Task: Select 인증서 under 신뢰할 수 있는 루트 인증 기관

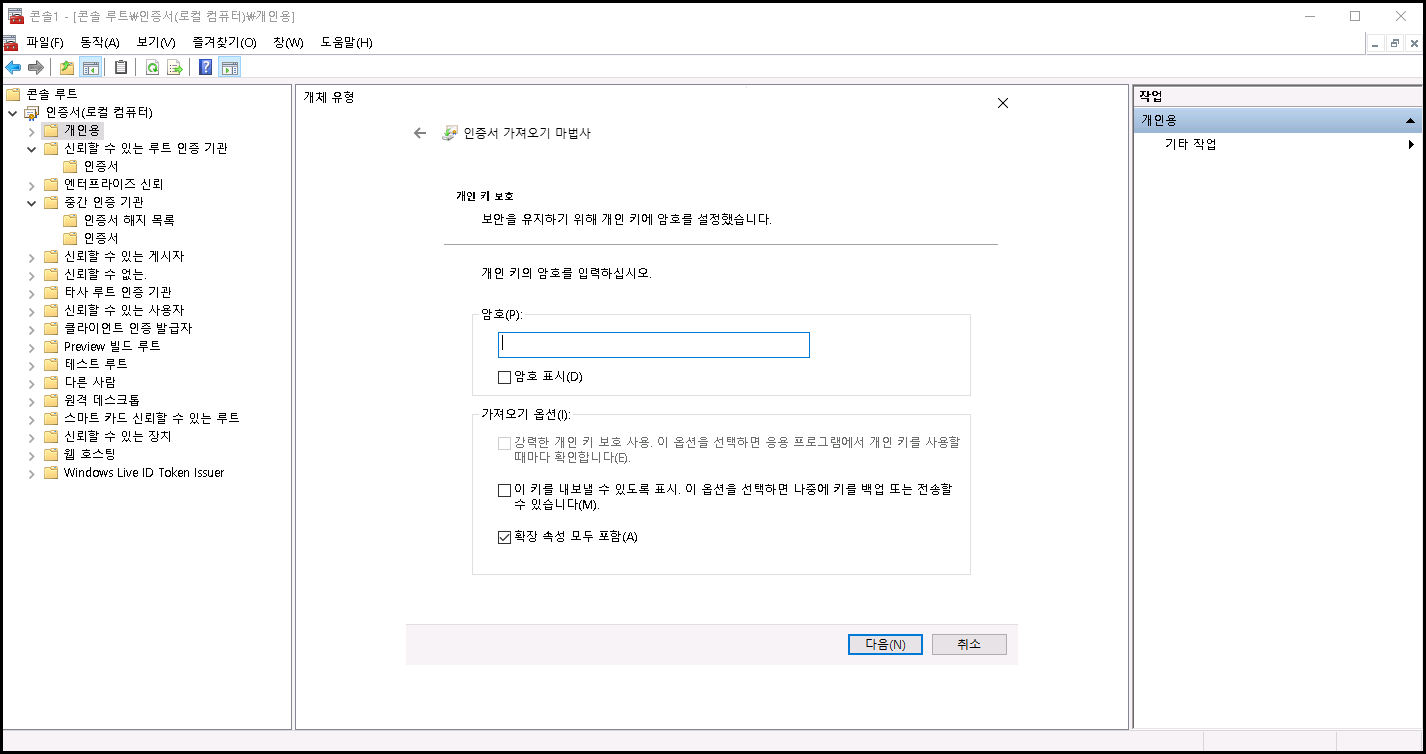Action: point(101,166)
